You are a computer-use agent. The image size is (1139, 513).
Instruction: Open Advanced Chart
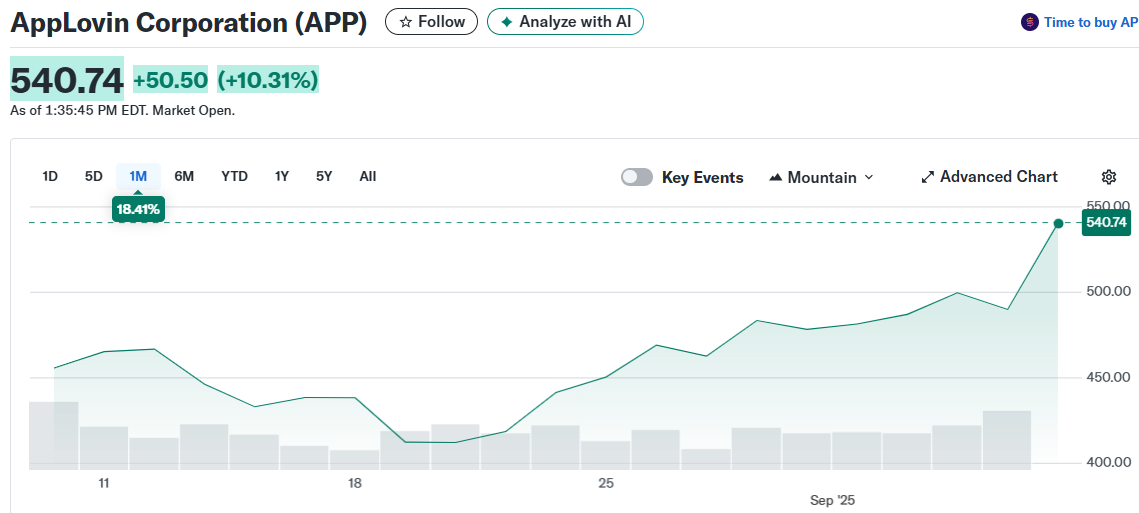[989, 177]
